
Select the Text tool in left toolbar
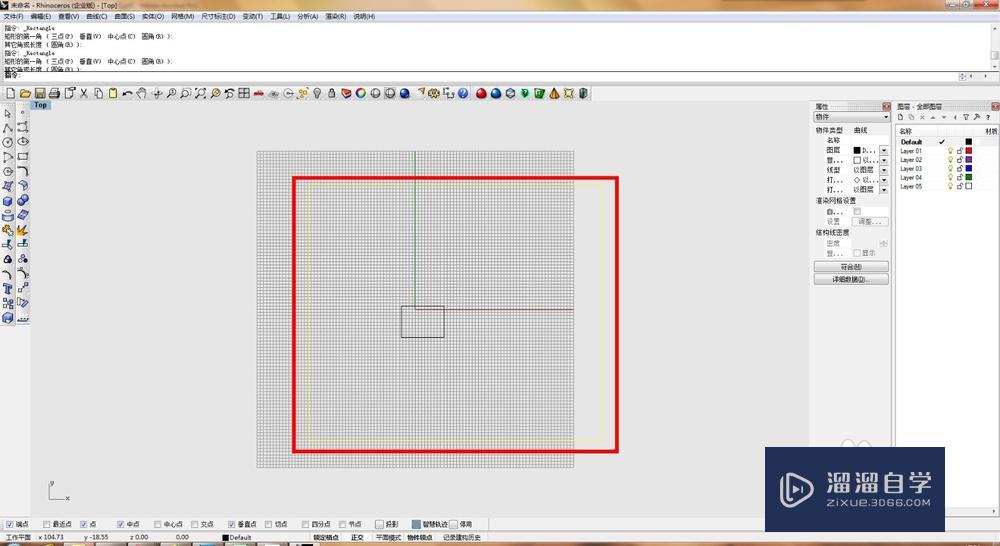tap(8, 289)
